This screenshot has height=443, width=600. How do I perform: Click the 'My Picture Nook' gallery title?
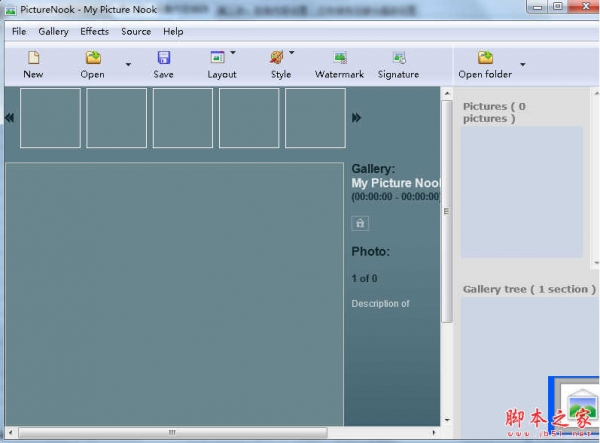[x=396, y=183]
